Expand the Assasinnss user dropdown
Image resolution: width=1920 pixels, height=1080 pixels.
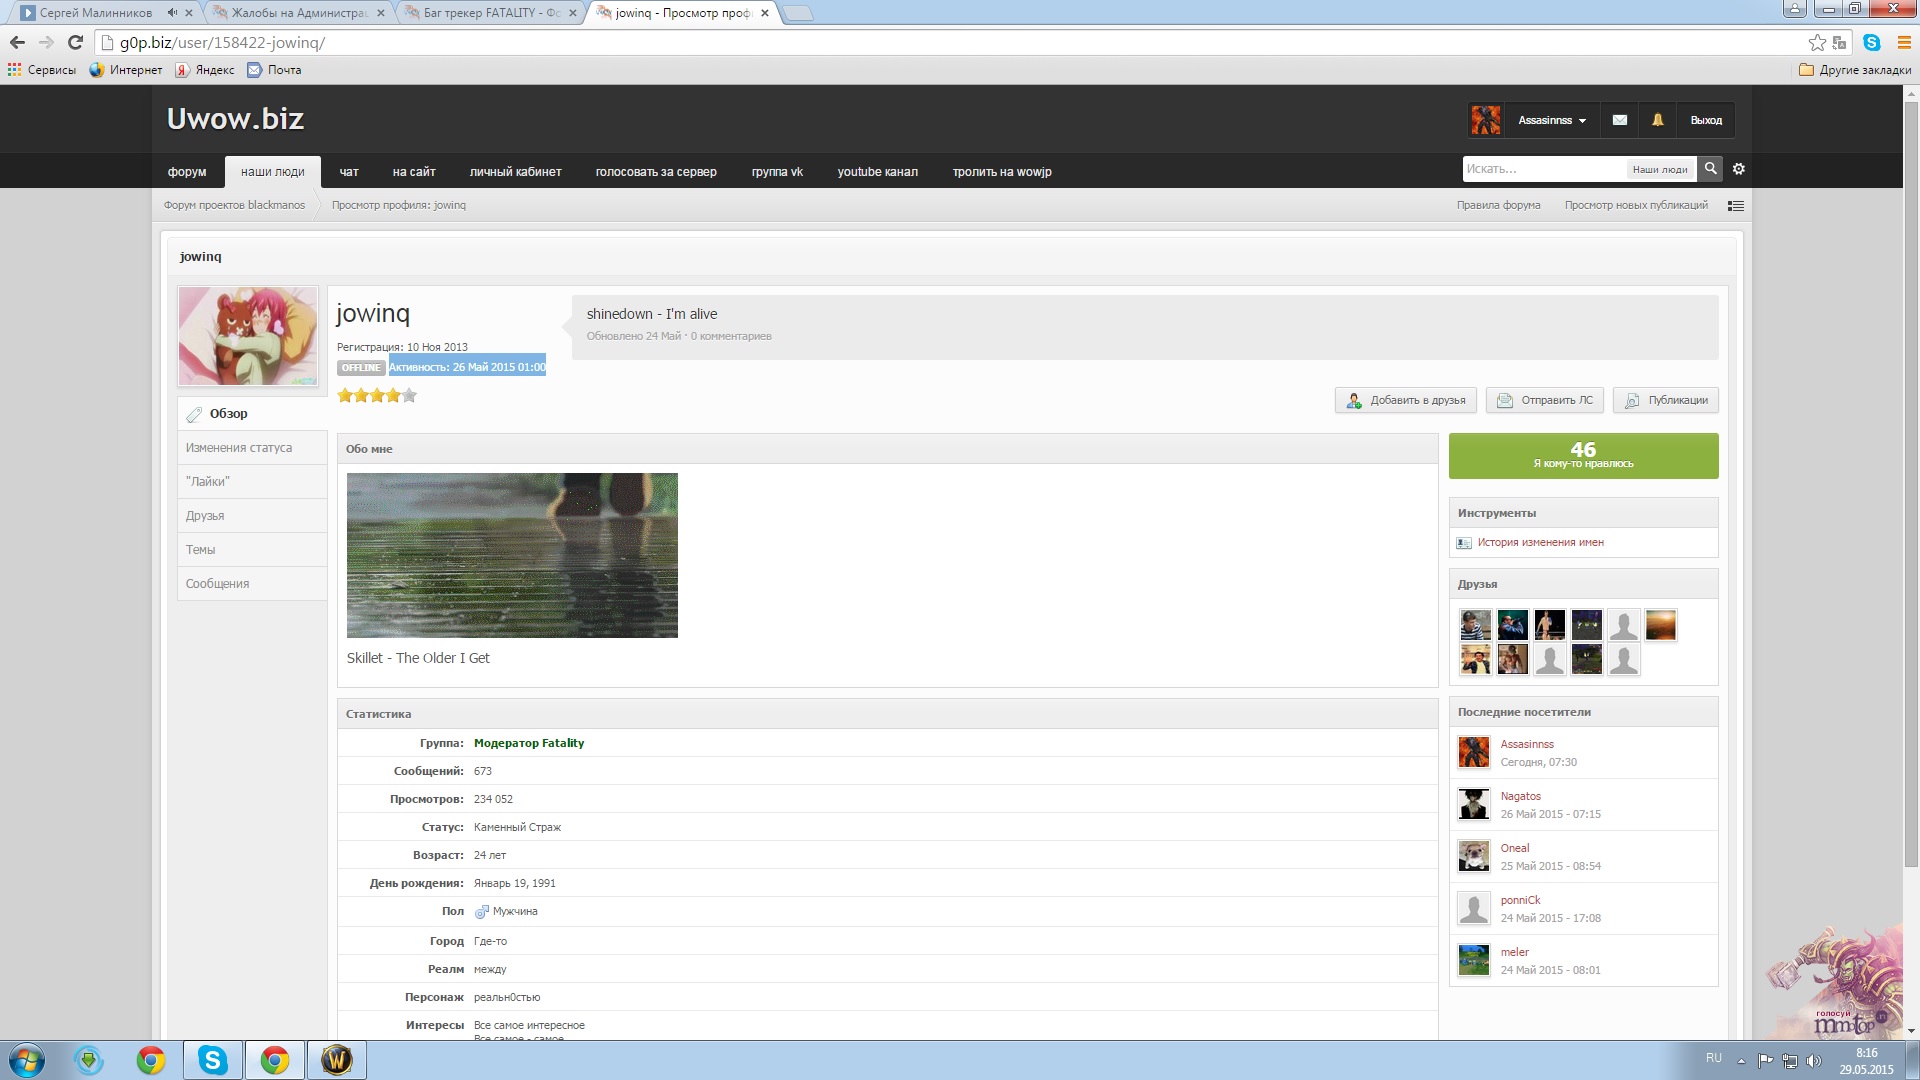click(1551, 120)
